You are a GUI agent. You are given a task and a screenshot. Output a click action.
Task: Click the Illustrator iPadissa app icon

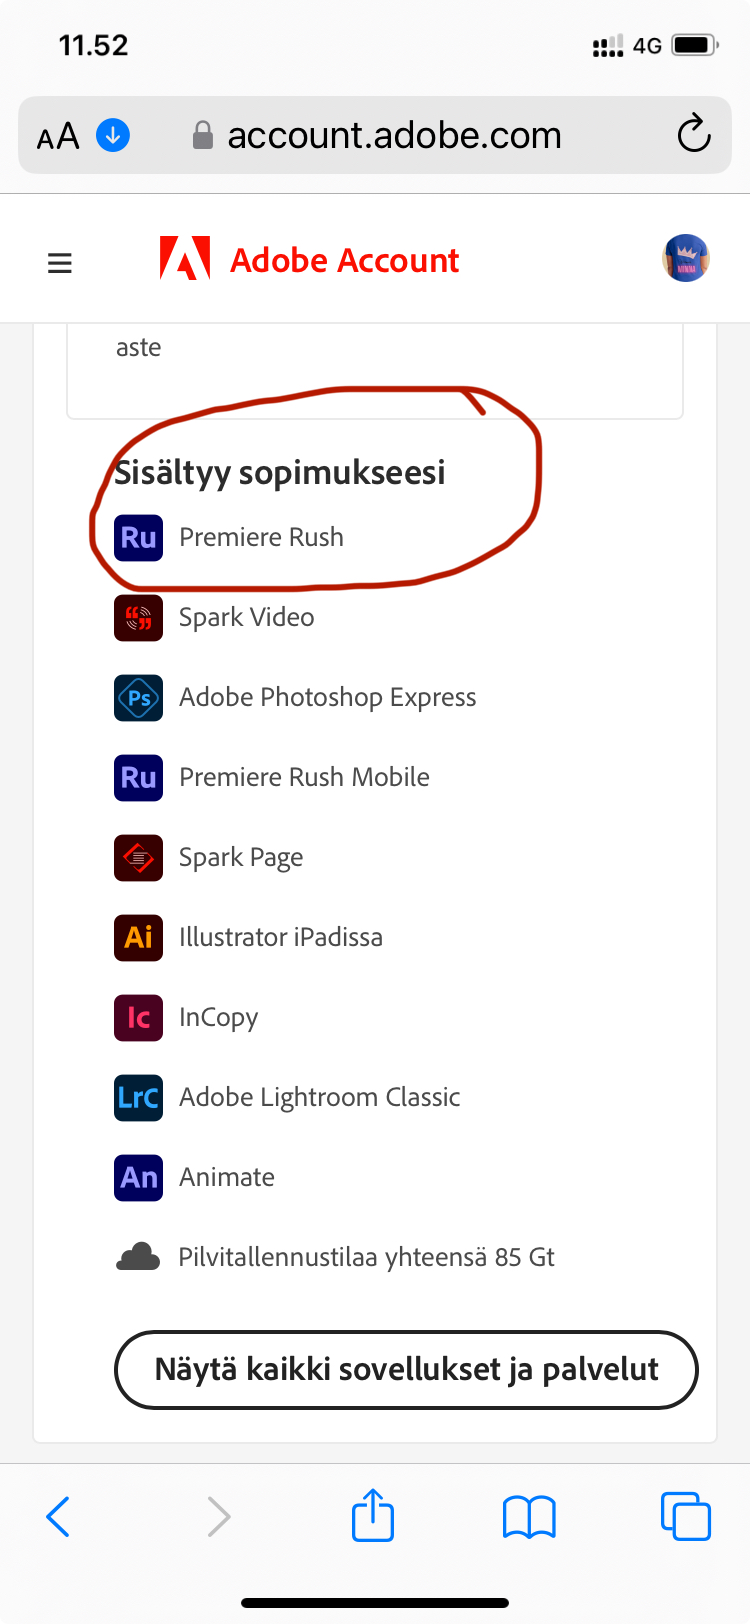[x=138, y=937]
